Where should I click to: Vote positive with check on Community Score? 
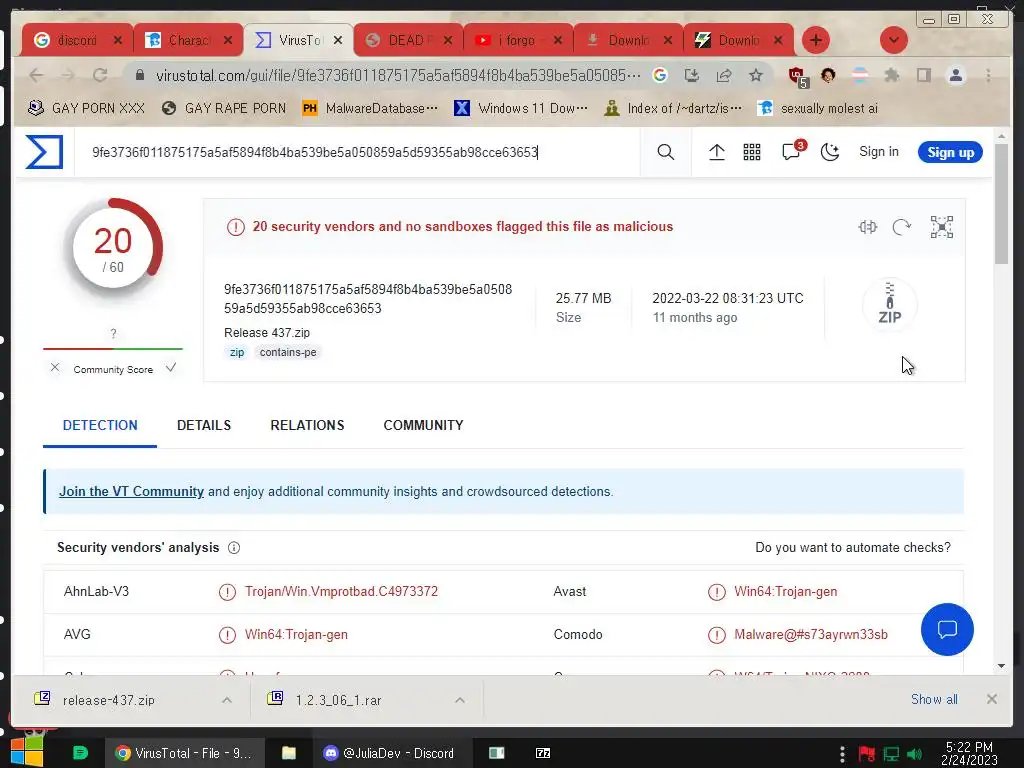pyautogui.click(x=170, y=368)
